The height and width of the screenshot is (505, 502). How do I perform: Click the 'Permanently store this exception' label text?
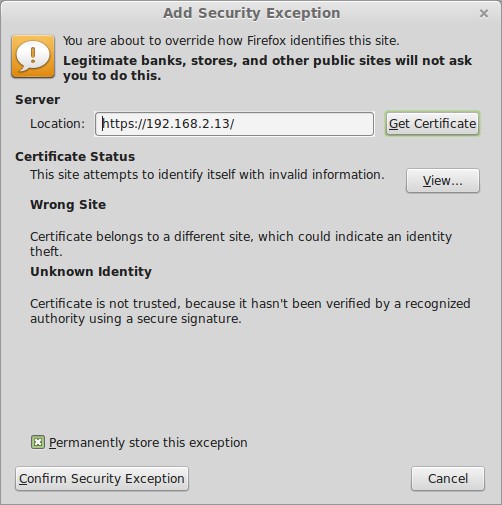pyautogui.click(x=148, y=443)
